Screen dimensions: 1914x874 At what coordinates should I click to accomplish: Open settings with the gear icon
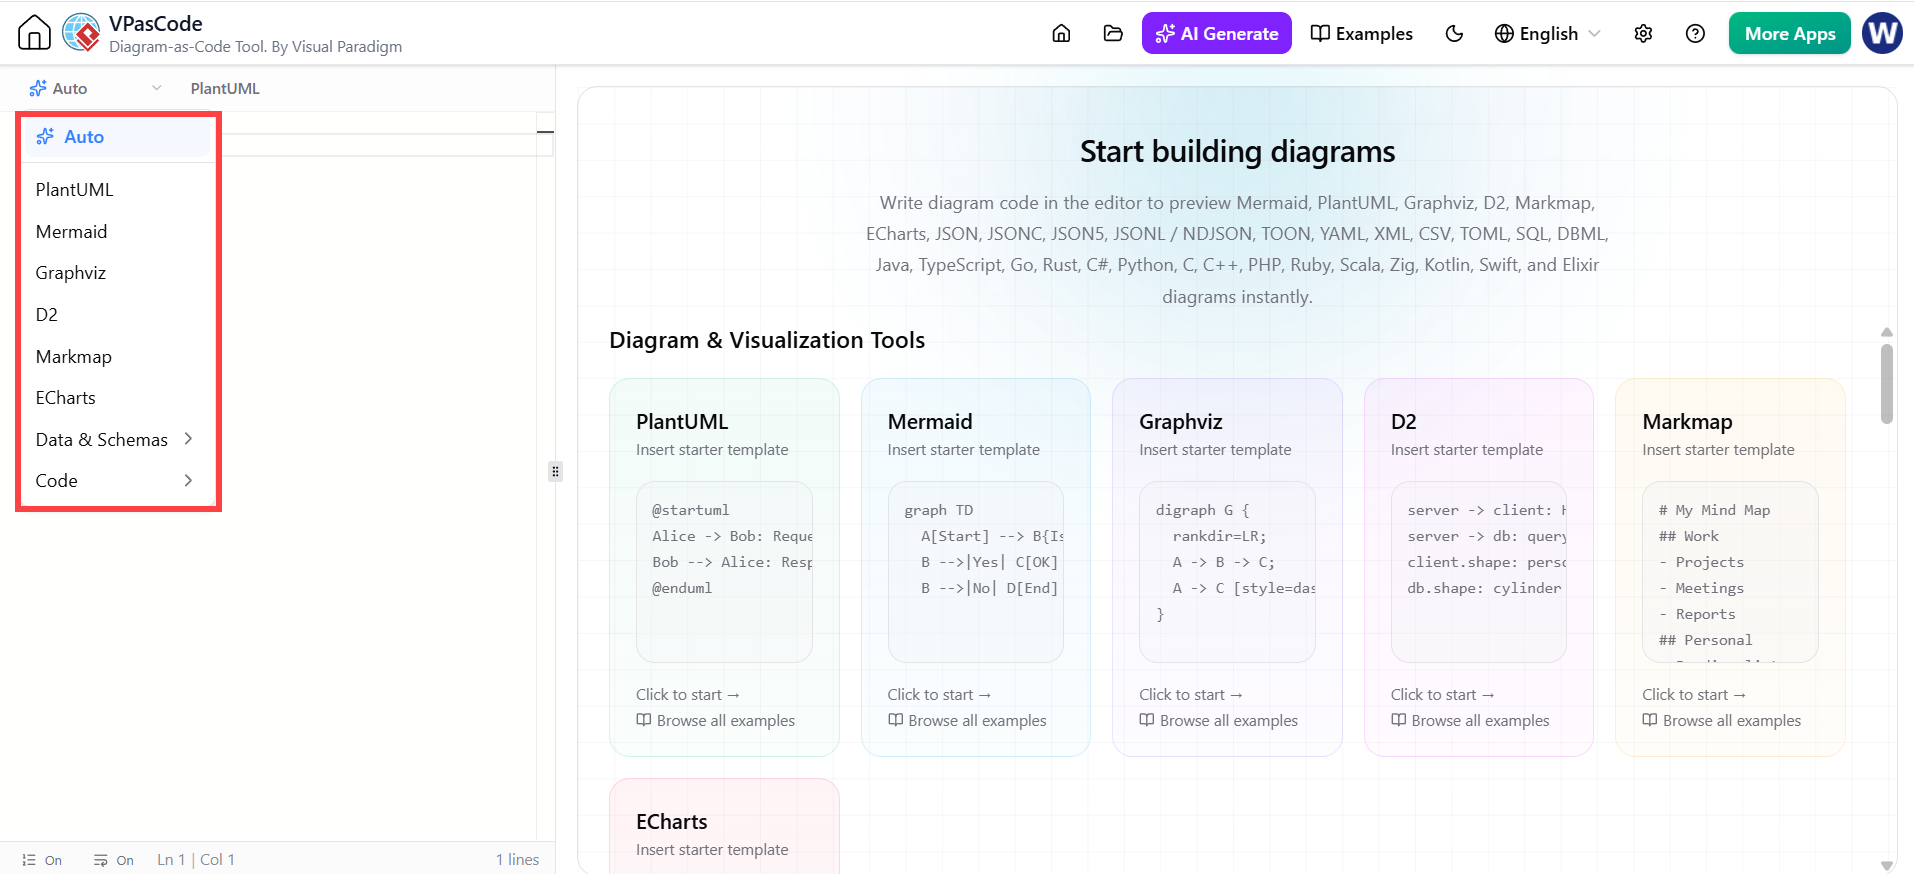(1643, 34)
